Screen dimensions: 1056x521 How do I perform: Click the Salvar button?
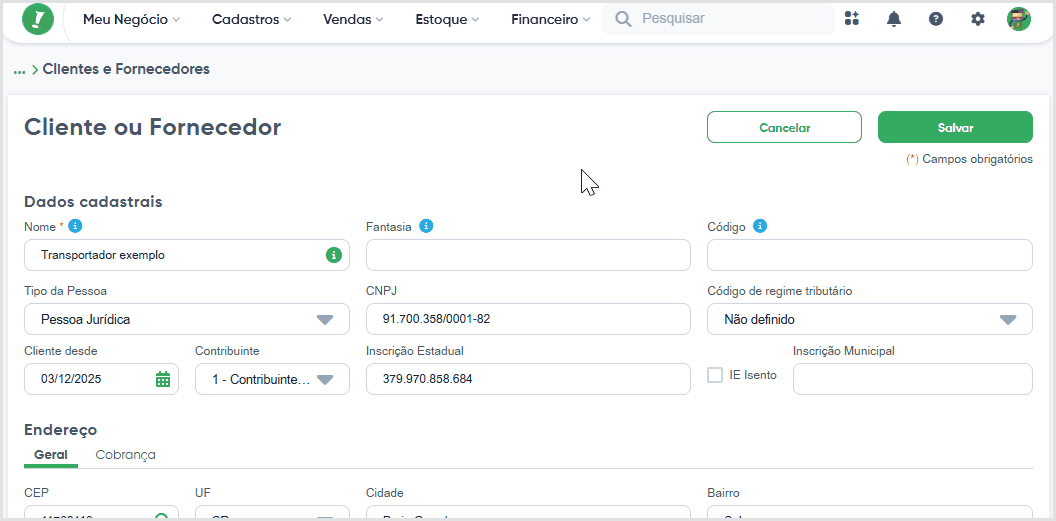coord(955,127)
